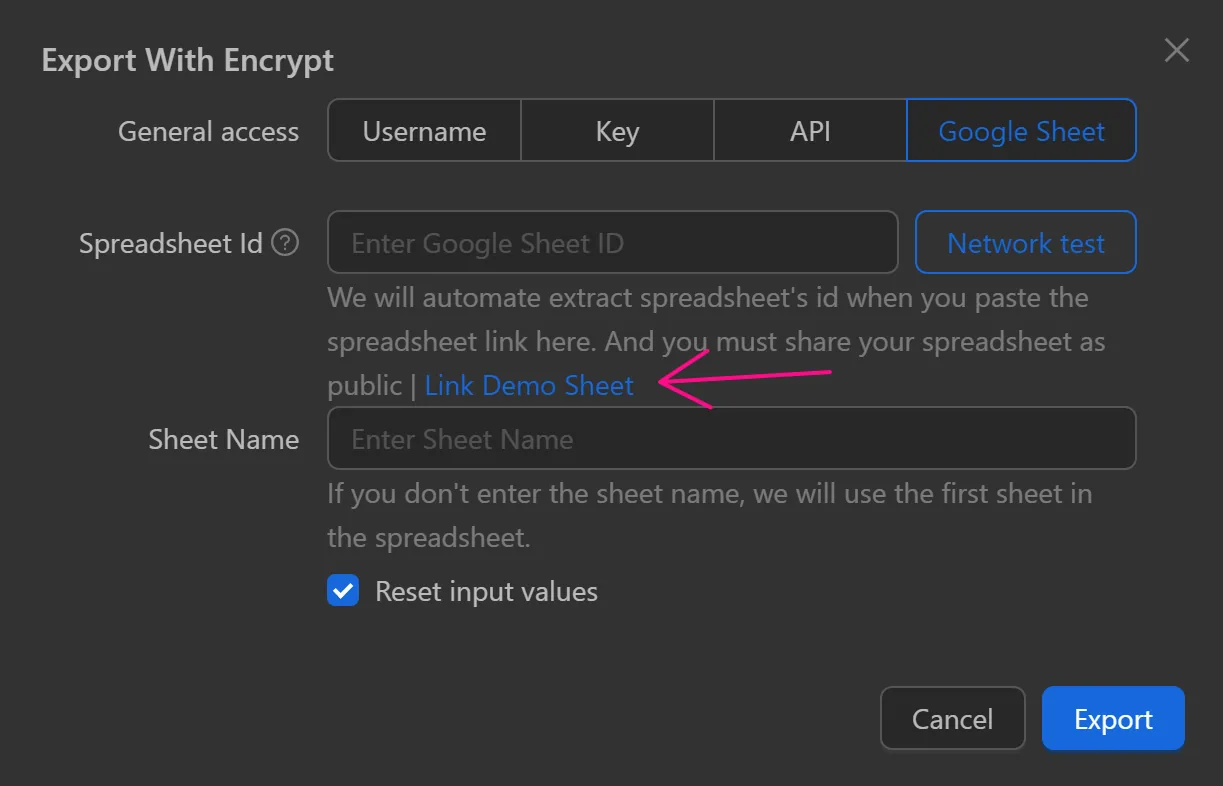Click the Export With Encrypt title
This screenshot has height=786, width=1223.
pos(187,60)
